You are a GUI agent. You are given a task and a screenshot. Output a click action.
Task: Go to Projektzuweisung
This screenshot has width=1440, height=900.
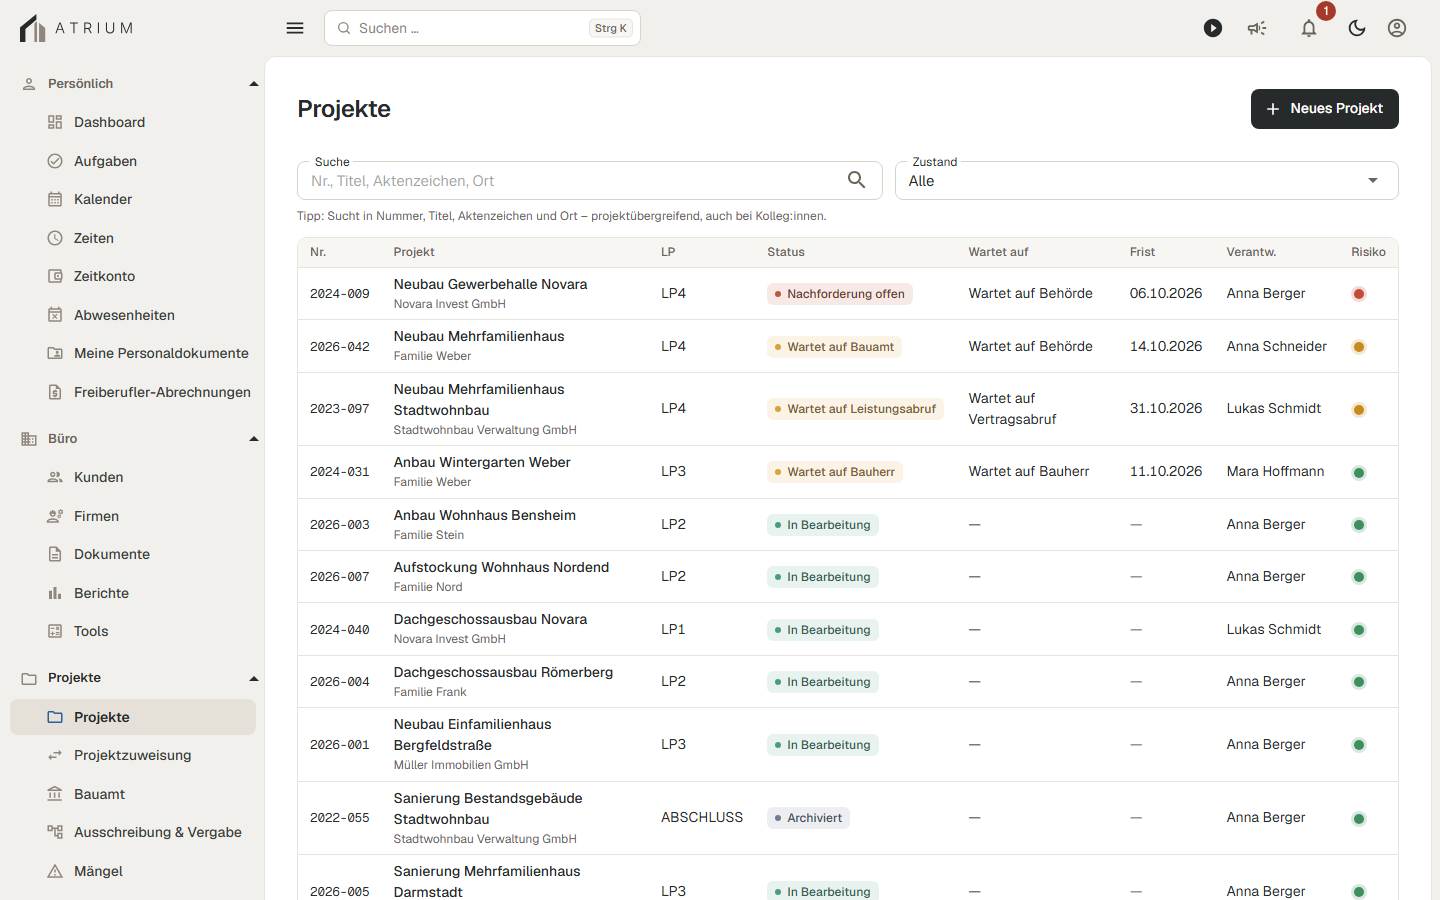[133, 755]
